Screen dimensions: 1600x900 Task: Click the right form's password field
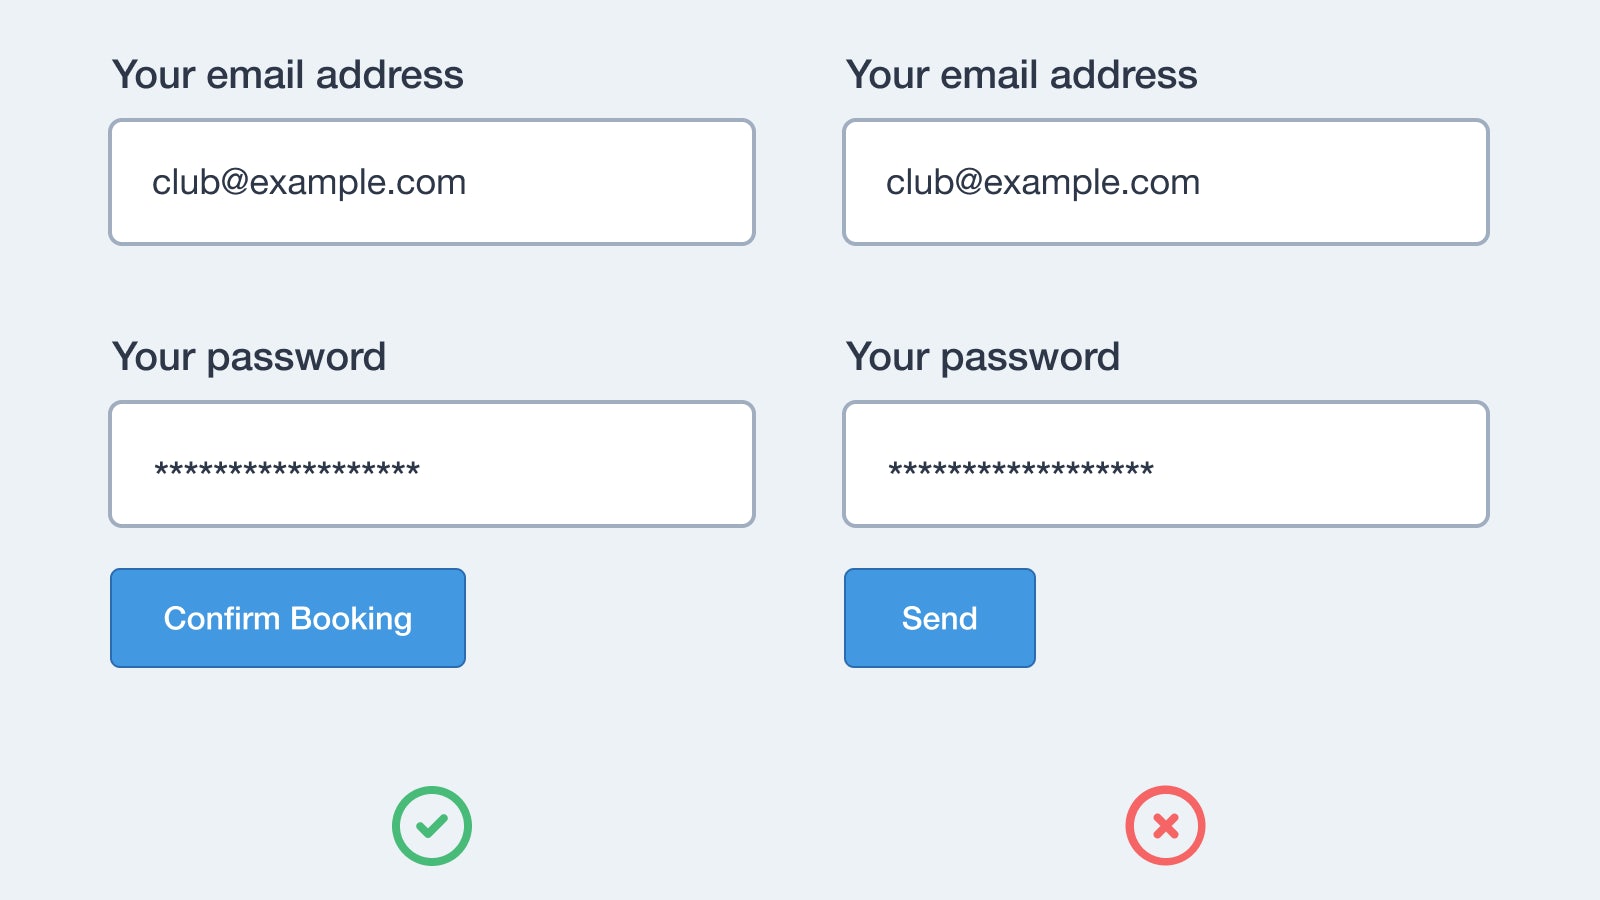pyautogui.click(x=1165, y=464)
